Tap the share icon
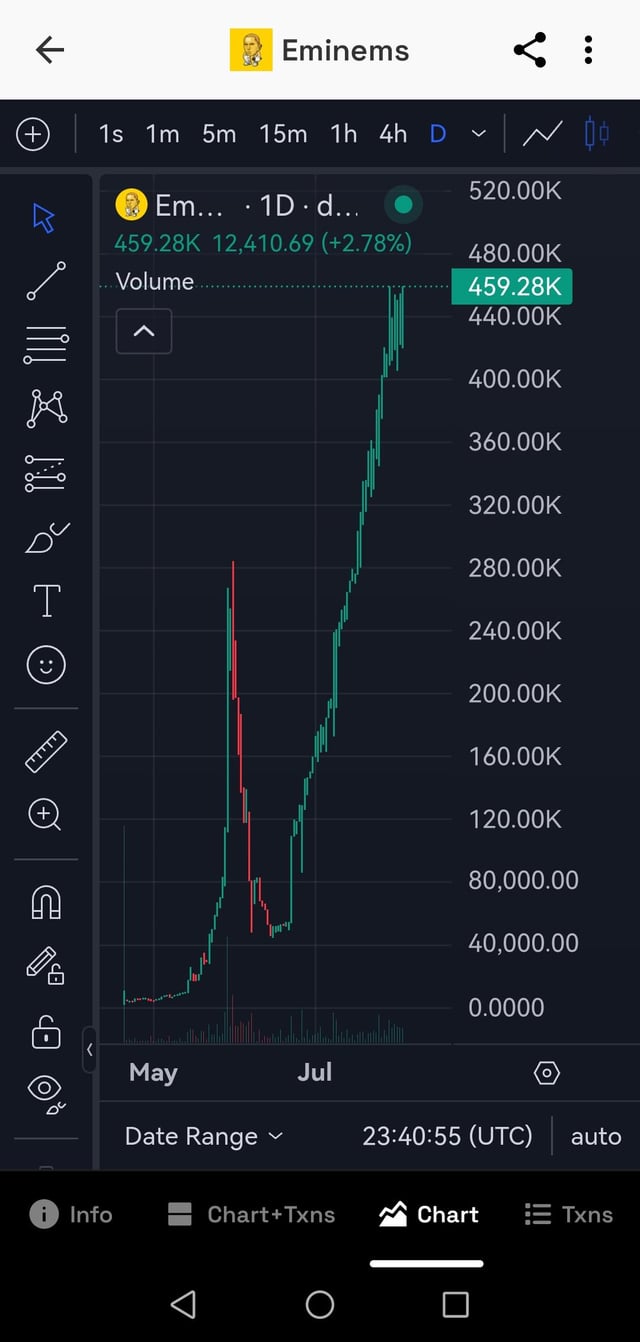 (529, 50)
